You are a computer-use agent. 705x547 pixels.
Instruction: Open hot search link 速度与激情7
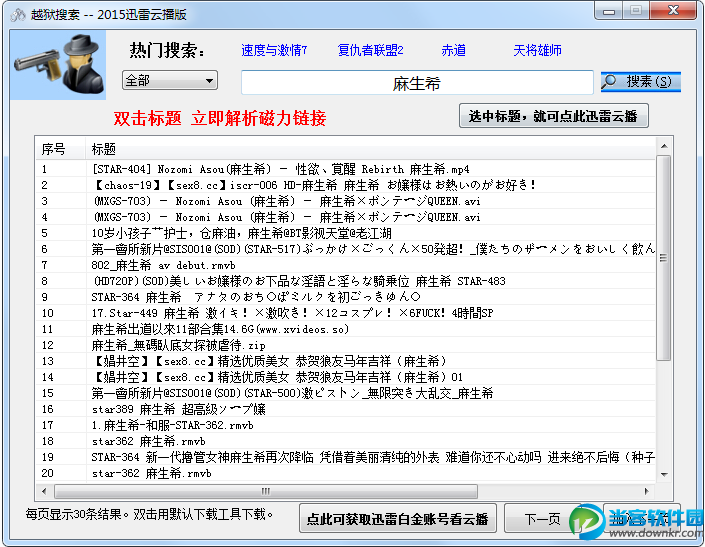click(274, 50)
